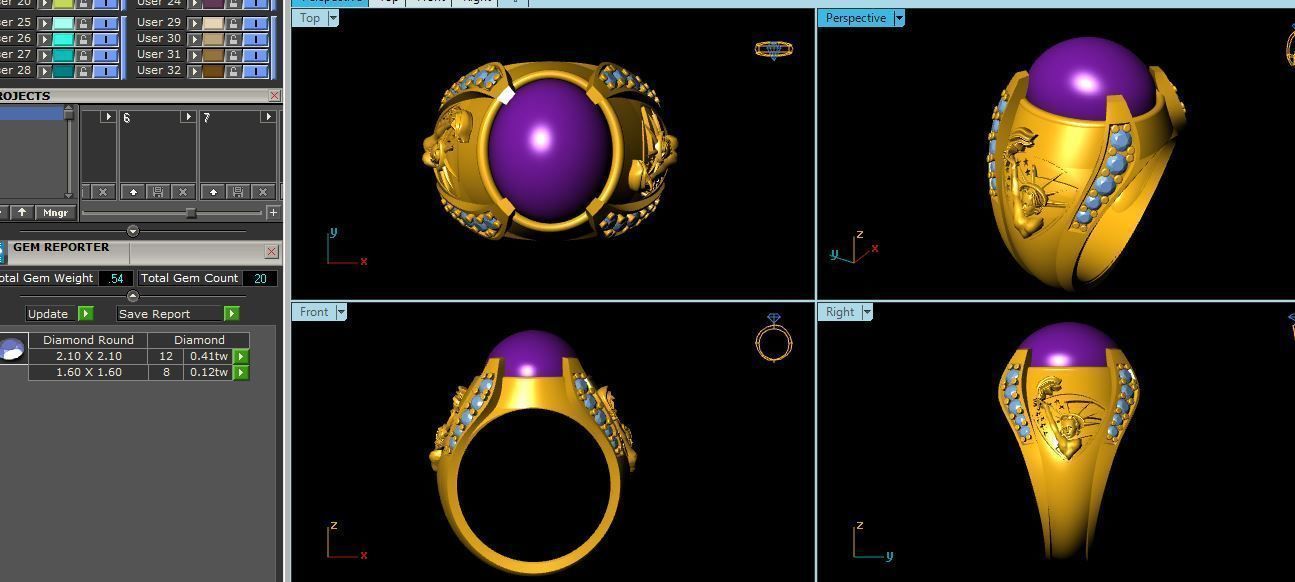Select the Perspective viewport title label
The image size is (1295, 582).
[x=856, y=18]
